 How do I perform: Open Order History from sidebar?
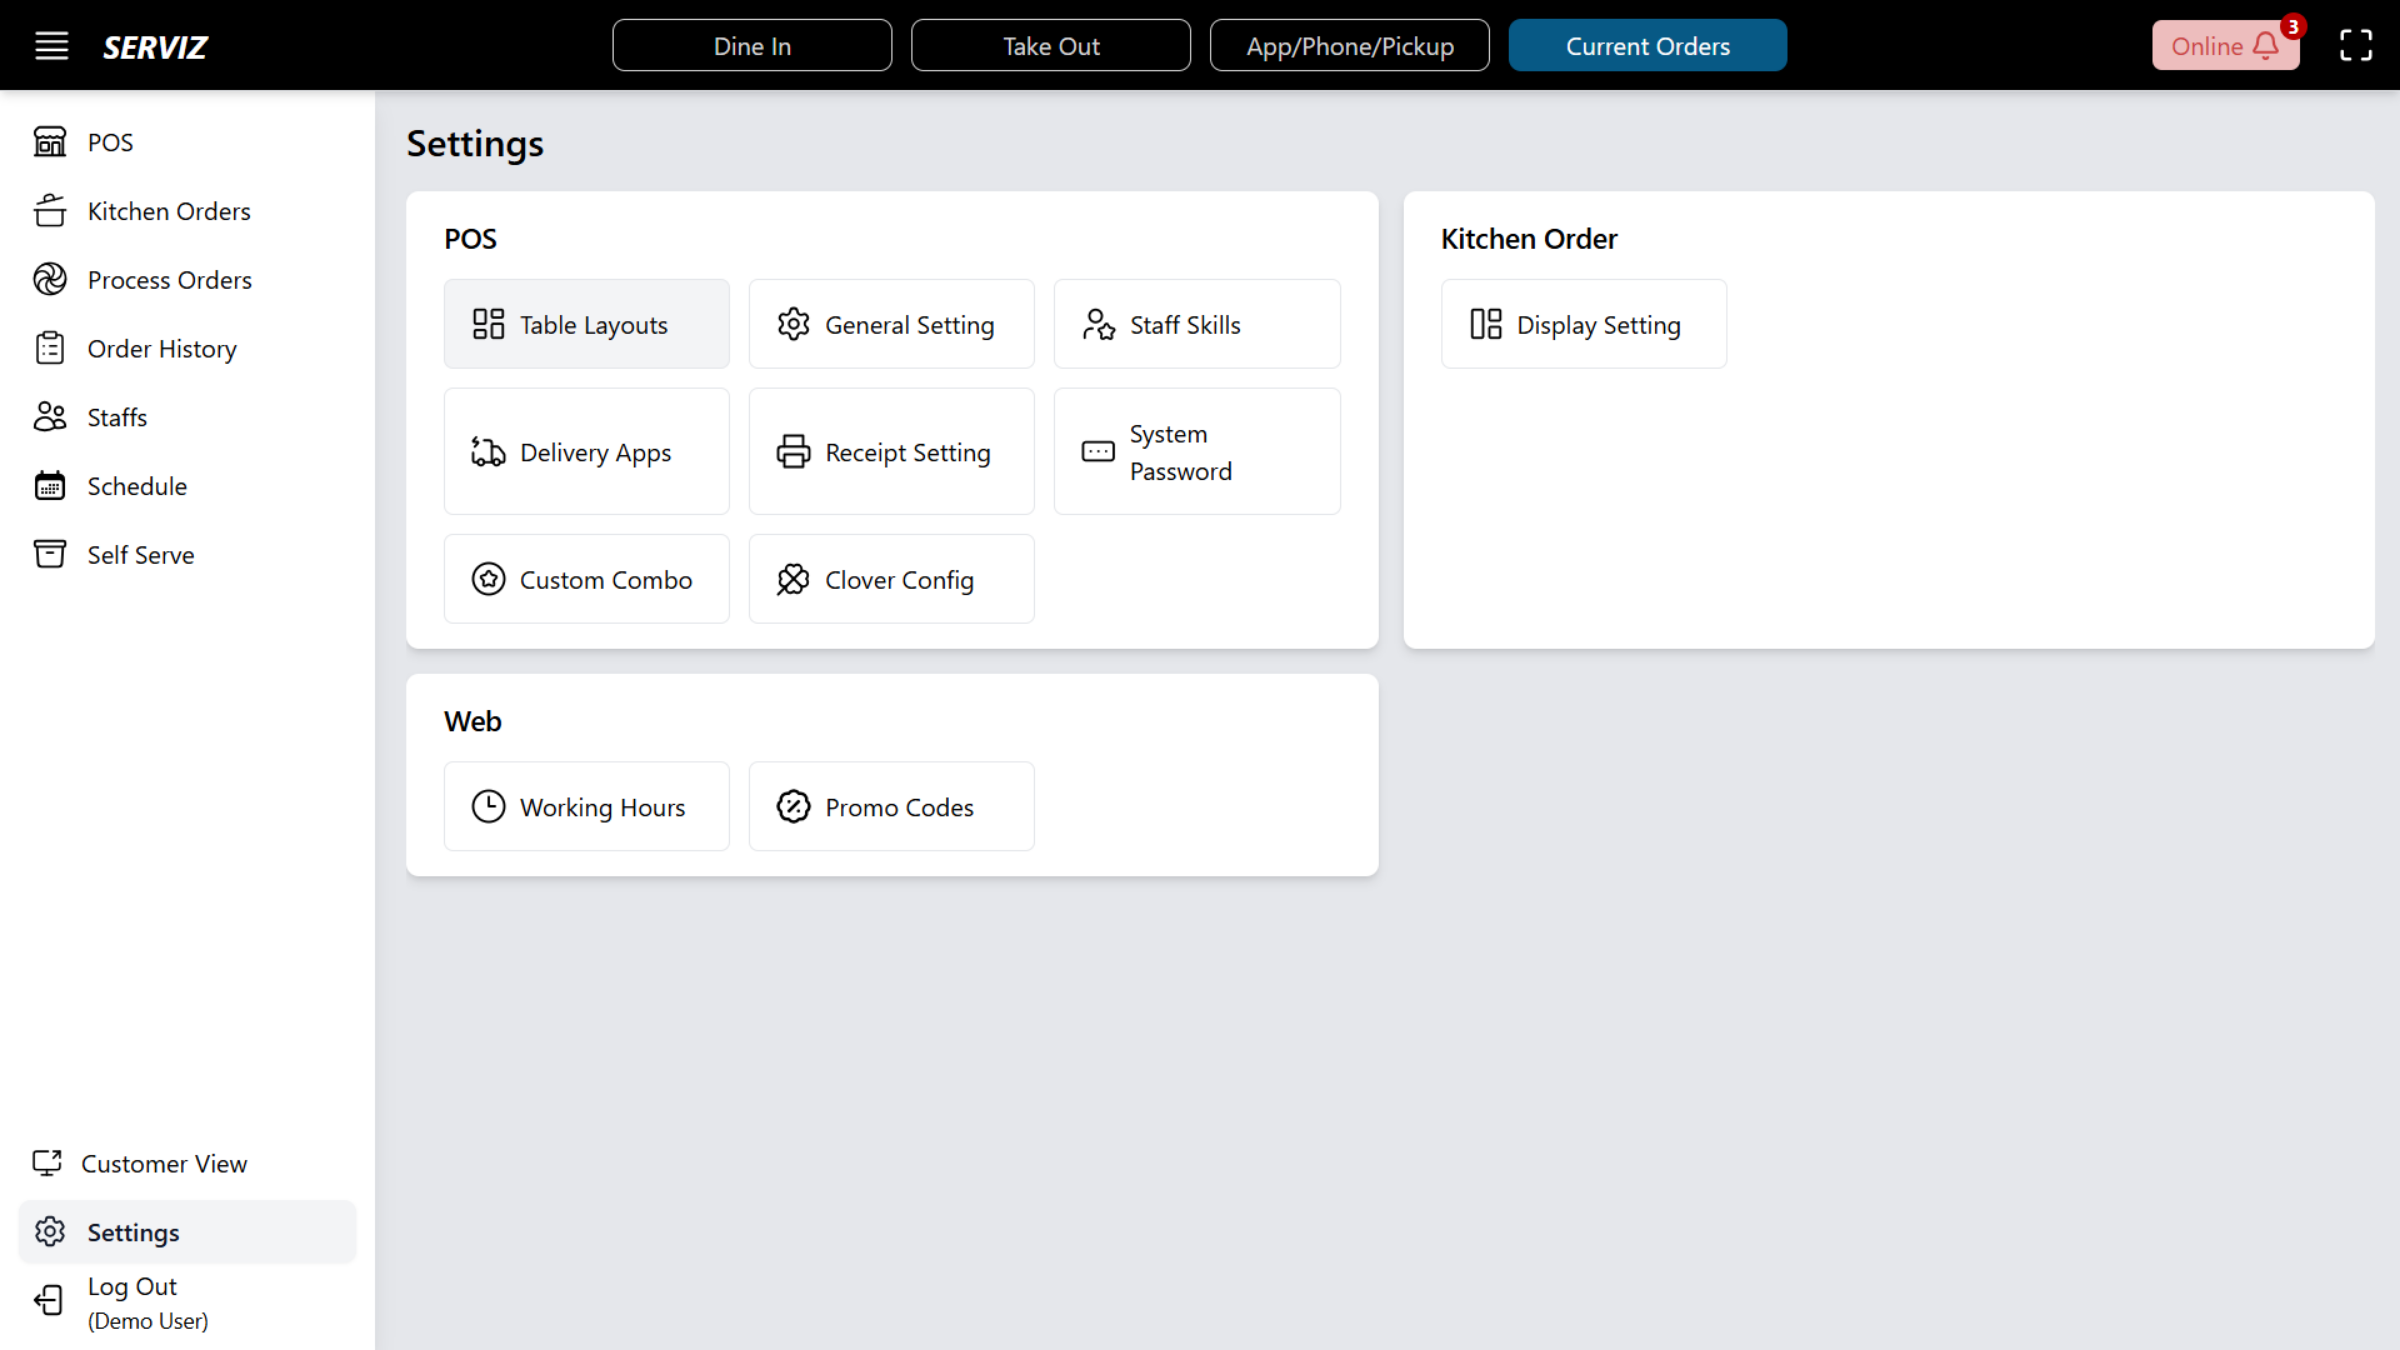[x=162, y=349]
